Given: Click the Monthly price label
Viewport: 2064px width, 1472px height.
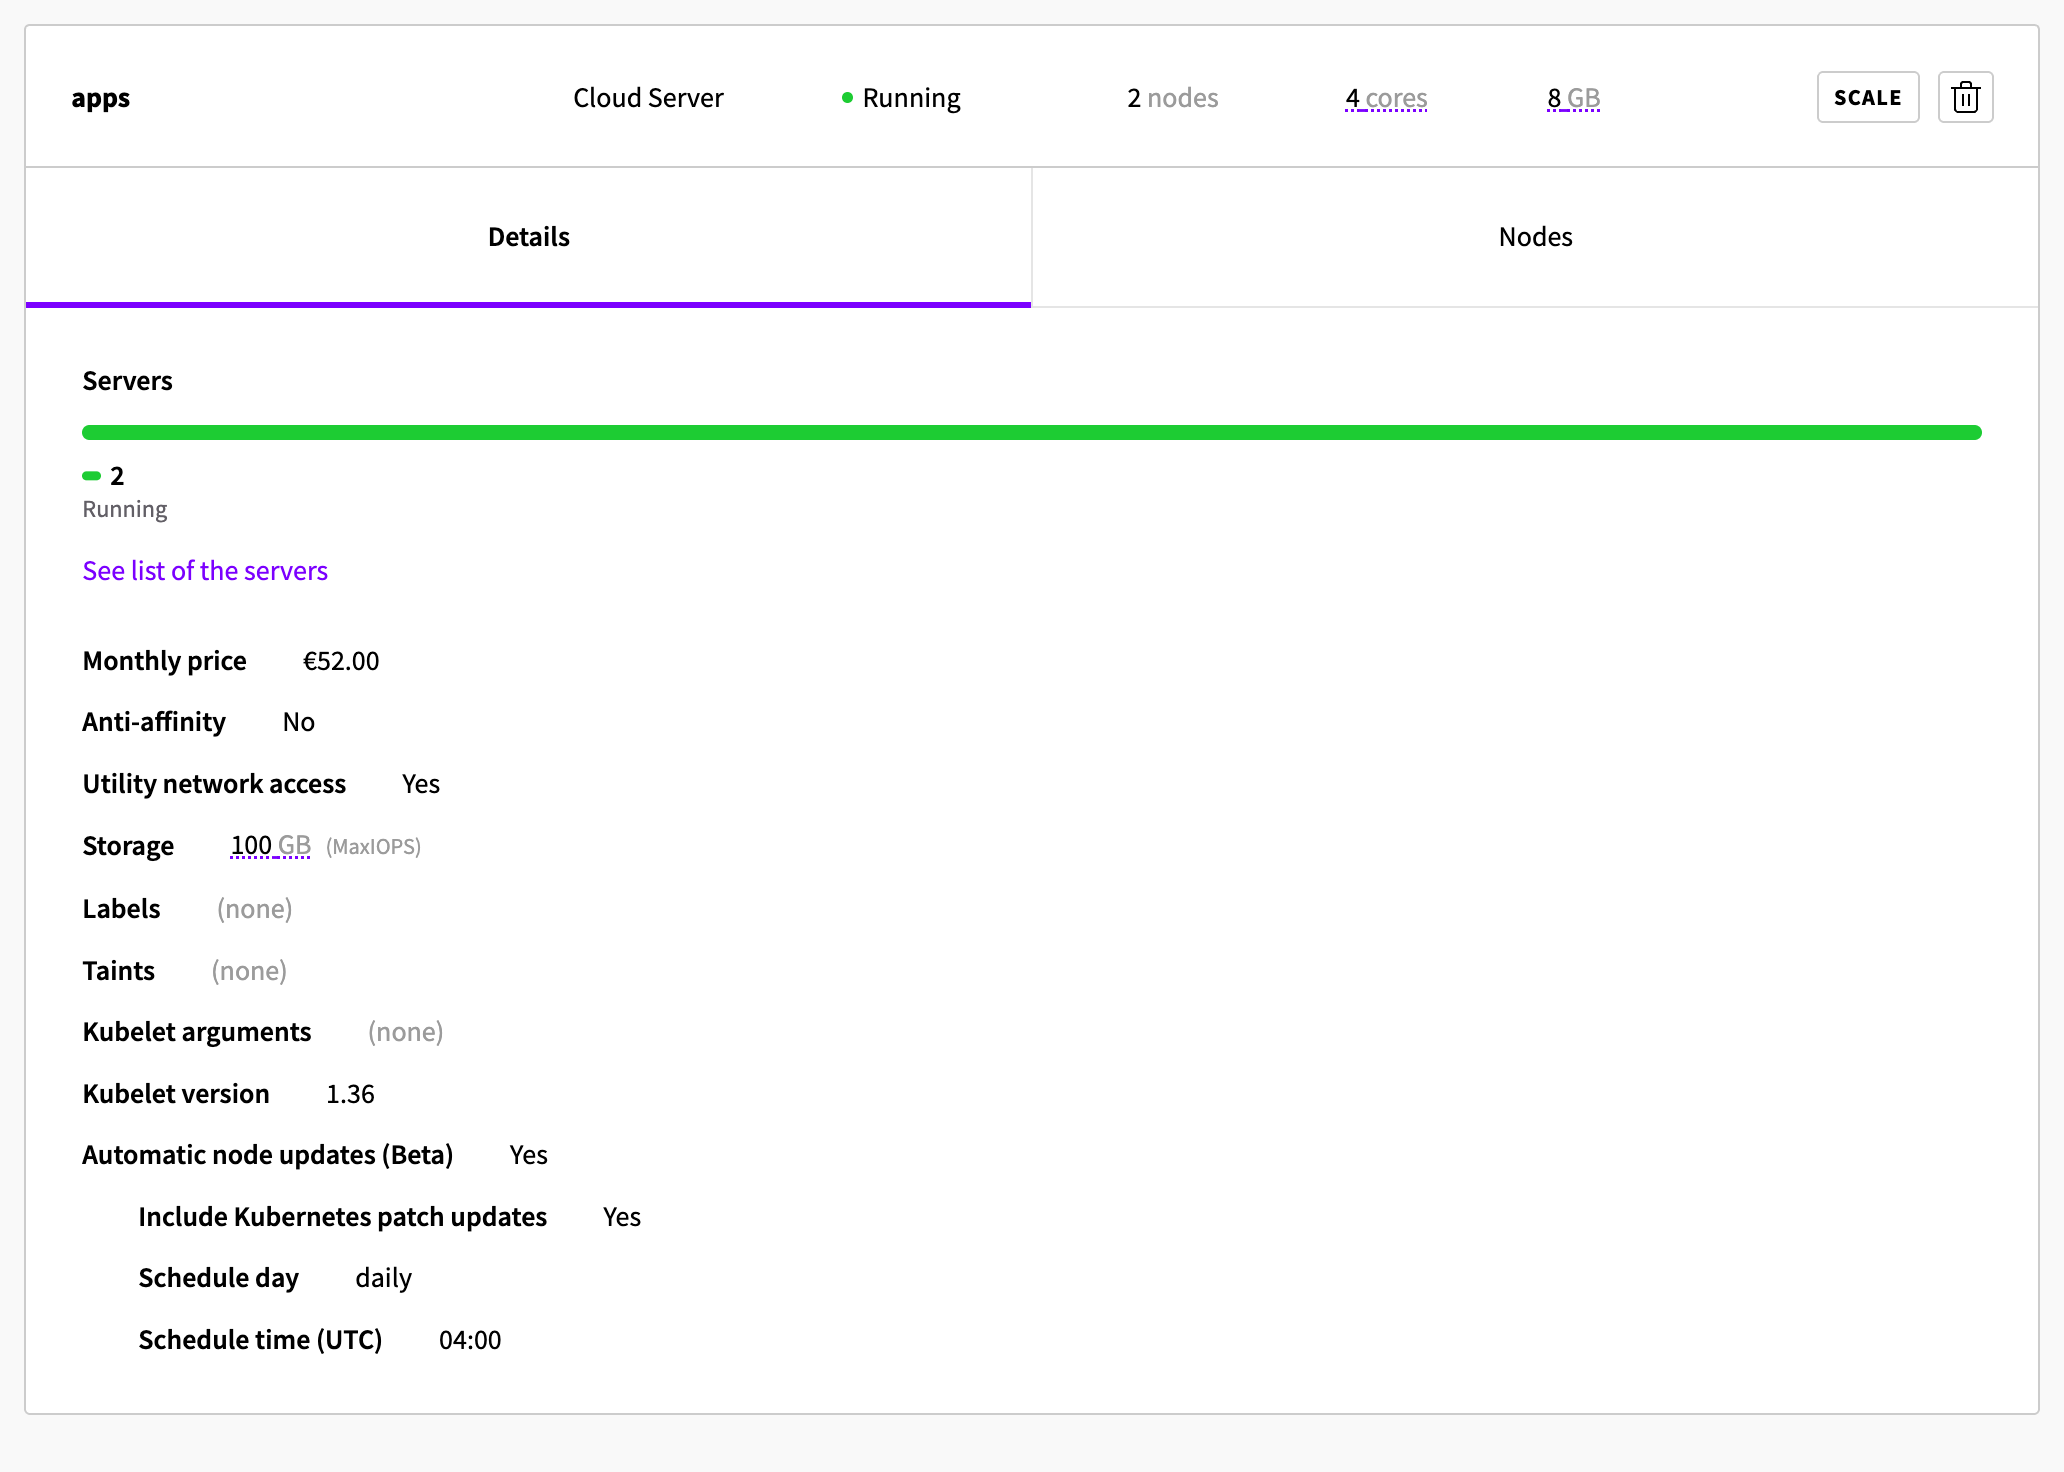Looking at the screenshot, I should pyautogui.click(x=164, y=661).
